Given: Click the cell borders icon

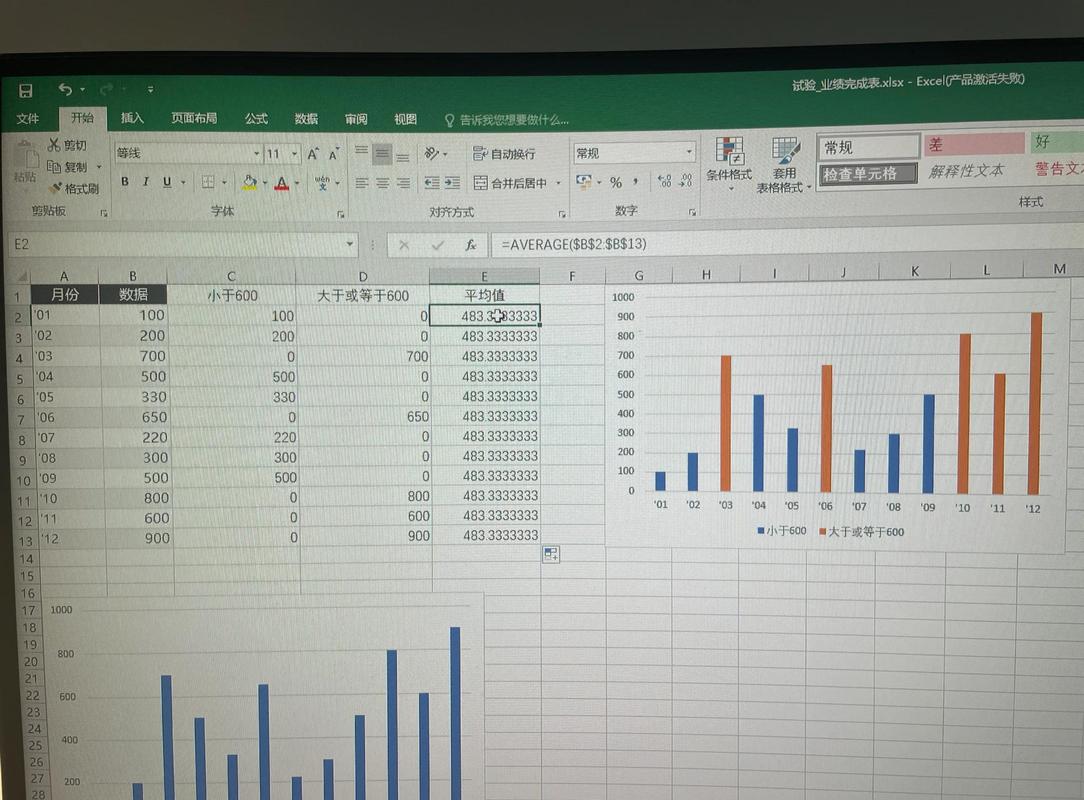Looking at the screenshot, I should tap(207, 182).
